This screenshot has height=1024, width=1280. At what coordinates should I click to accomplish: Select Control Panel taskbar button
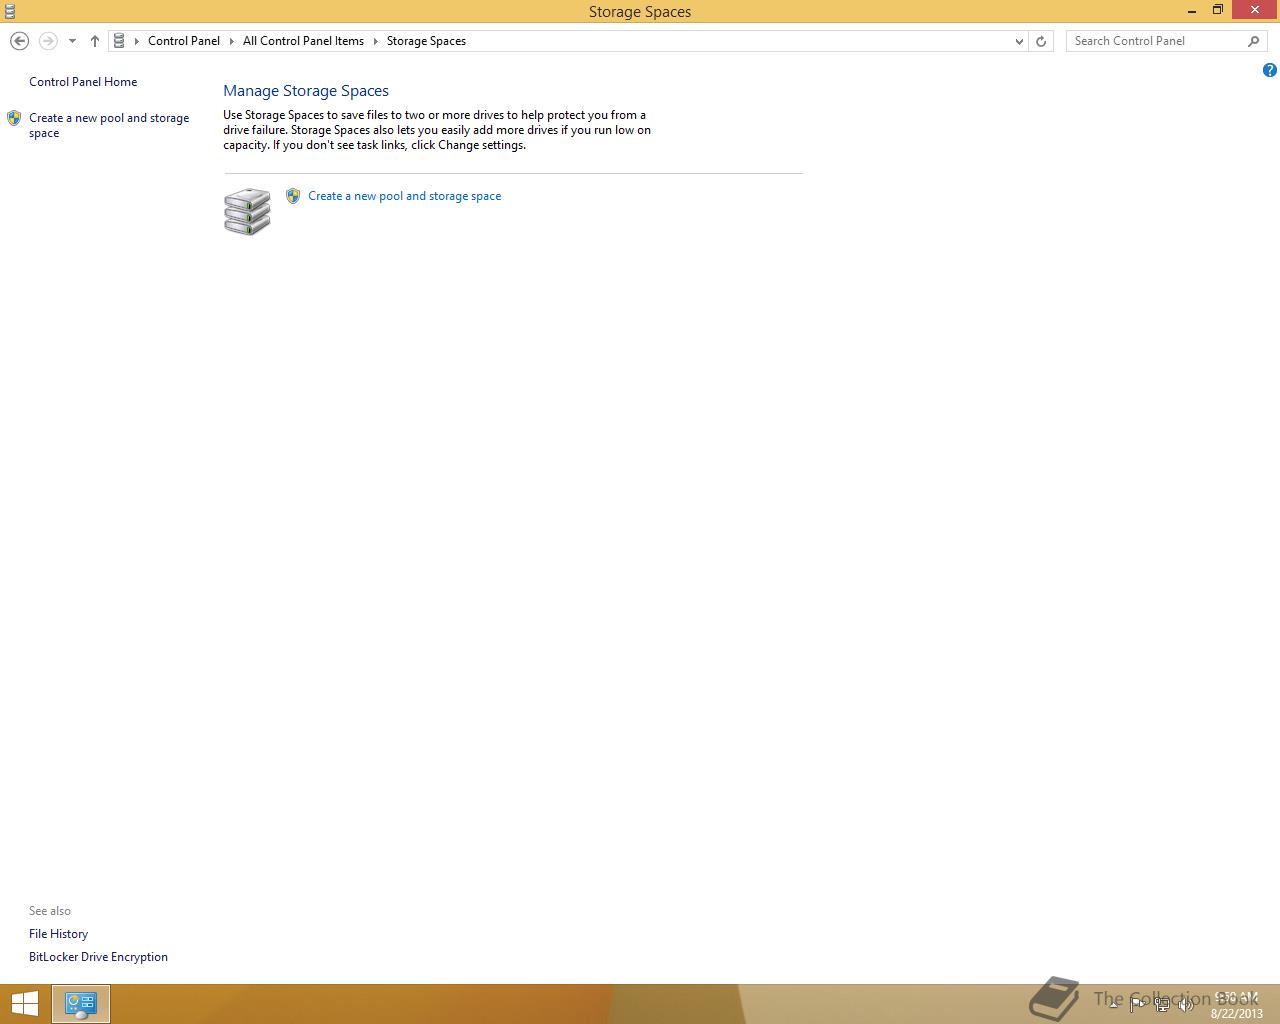tap(81, 1004)
